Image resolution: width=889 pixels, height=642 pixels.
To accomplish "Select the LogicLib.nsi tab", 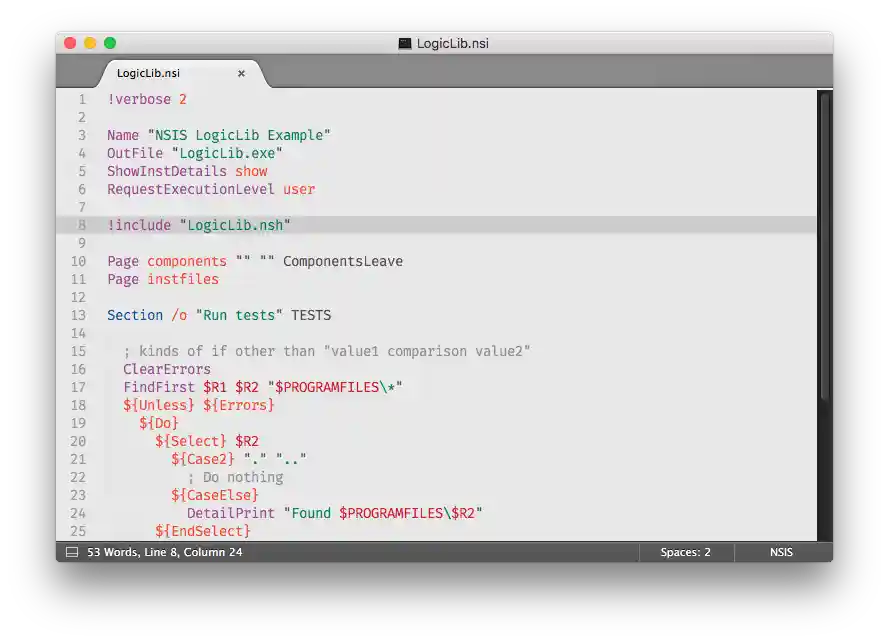I will tap(148, 72).
